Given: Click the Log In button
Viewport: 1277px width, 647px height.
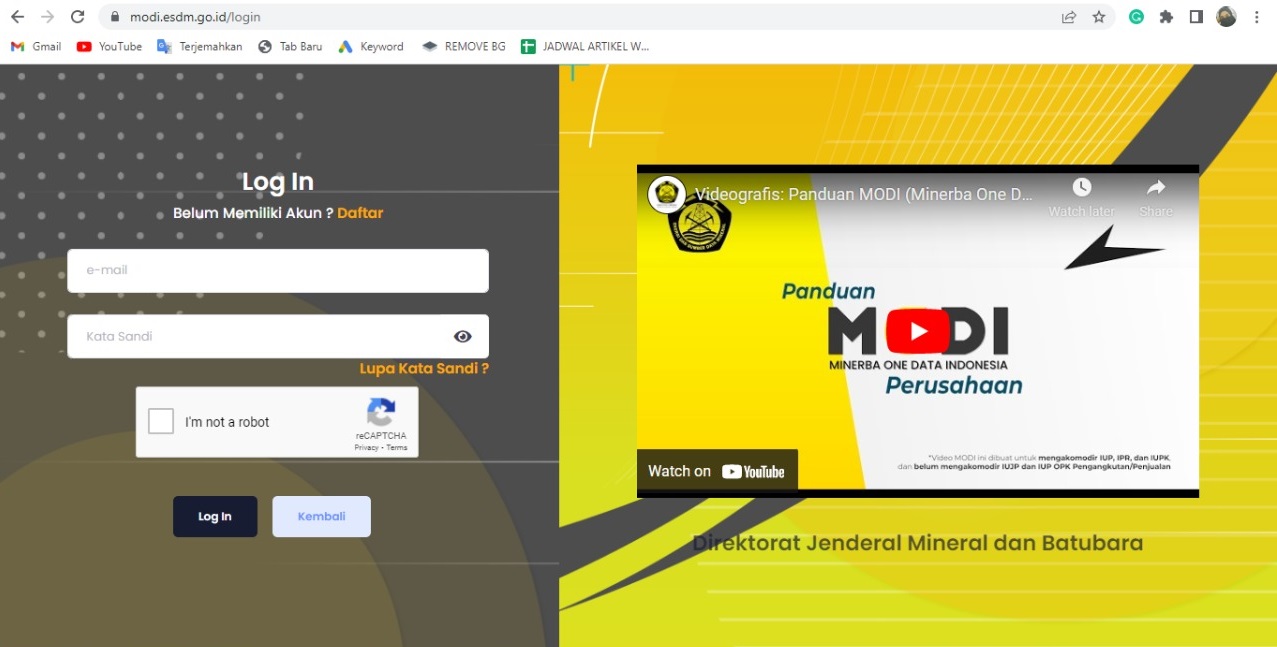Looking at the screenshot, I should [x=215, y=516].
